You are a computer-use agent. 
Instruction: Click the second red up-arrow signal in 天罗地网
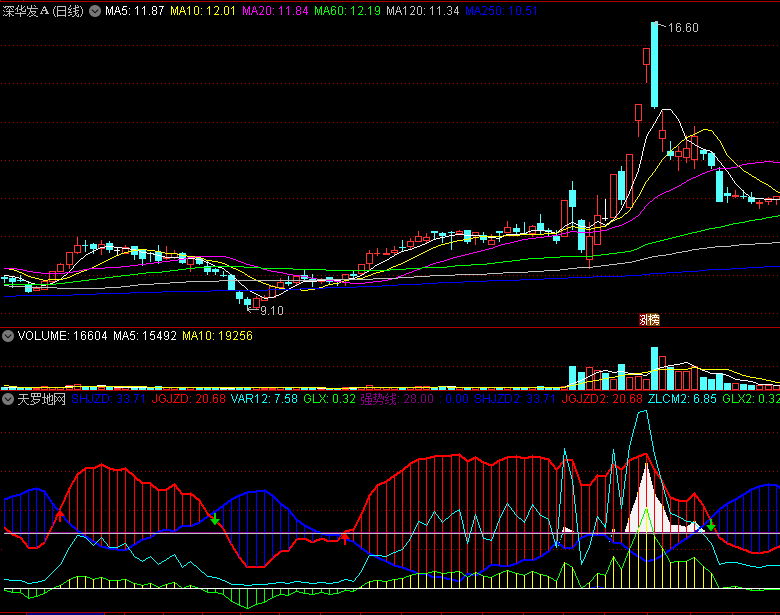coord(345,538)
